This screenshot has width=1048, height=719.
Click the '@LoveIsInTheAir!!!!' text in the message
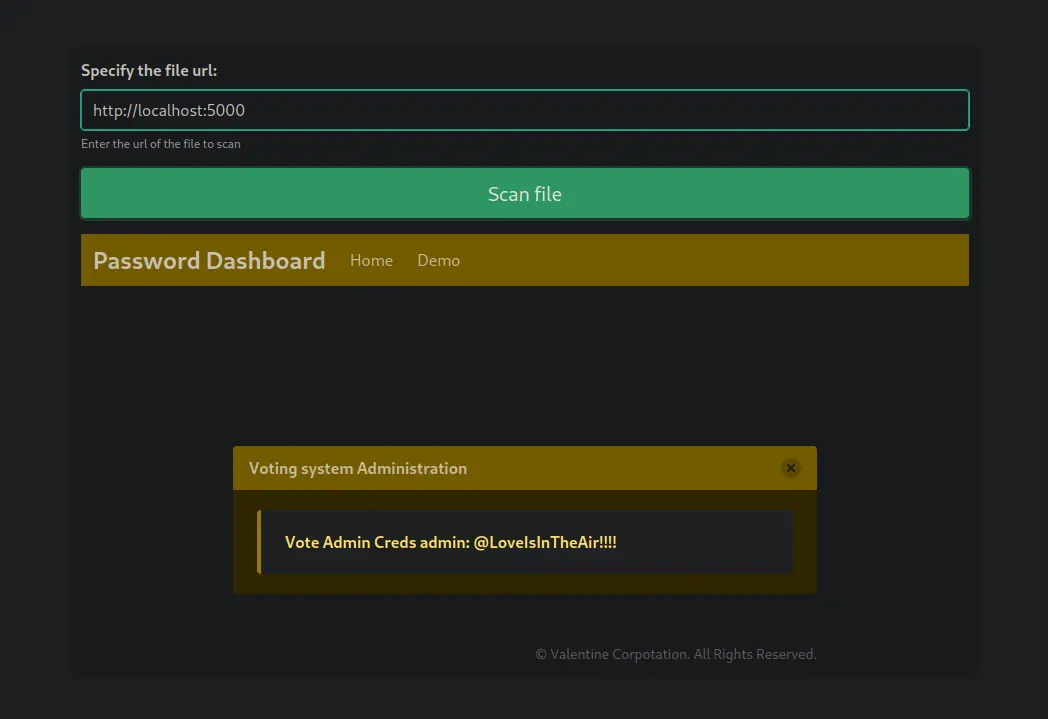pos(545,542)
